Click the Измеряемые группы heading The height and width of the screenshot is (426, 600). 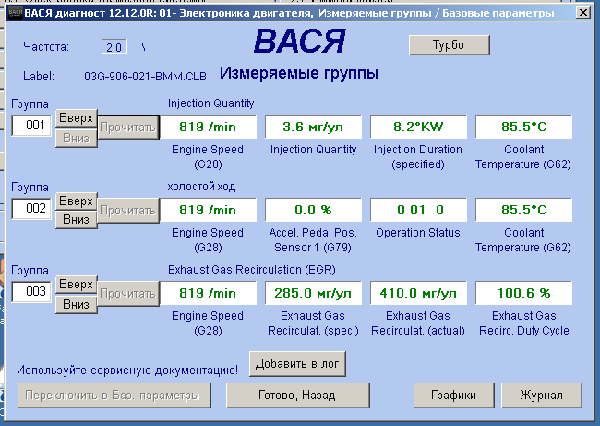click(299, 73)
